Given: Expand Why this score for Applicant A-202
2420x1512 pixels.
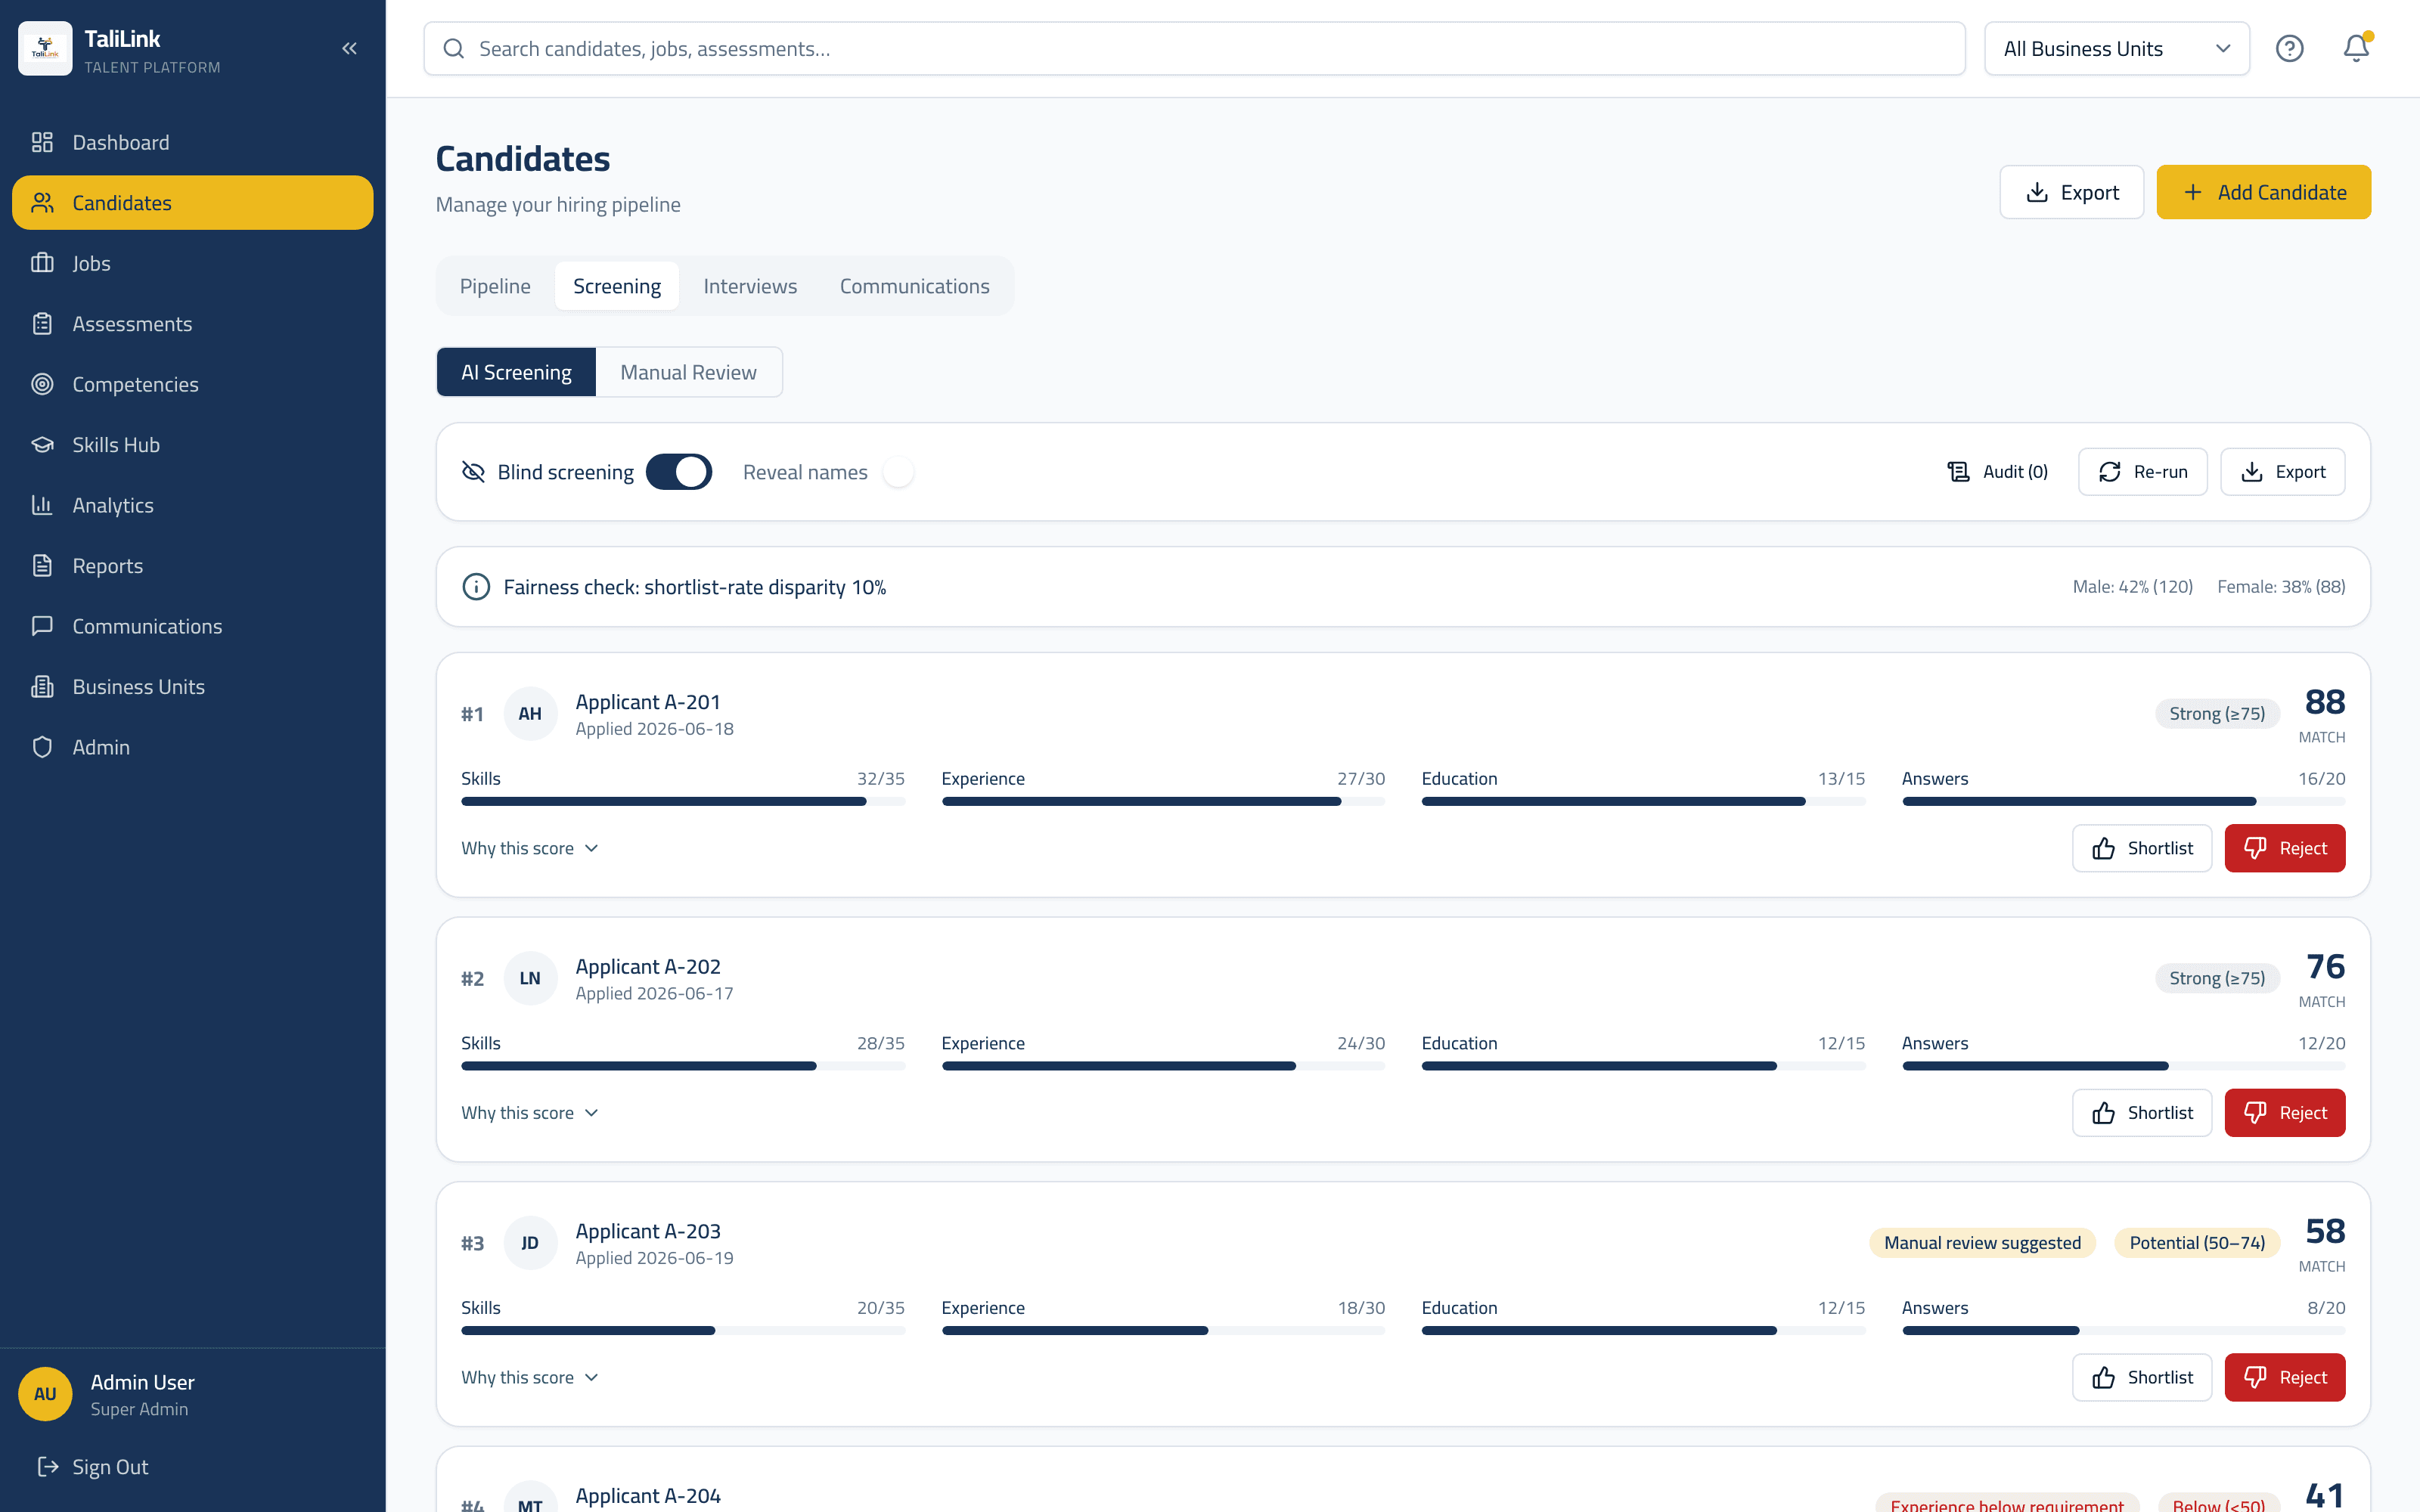Looking at the screenshot, I should [529, 1113].
